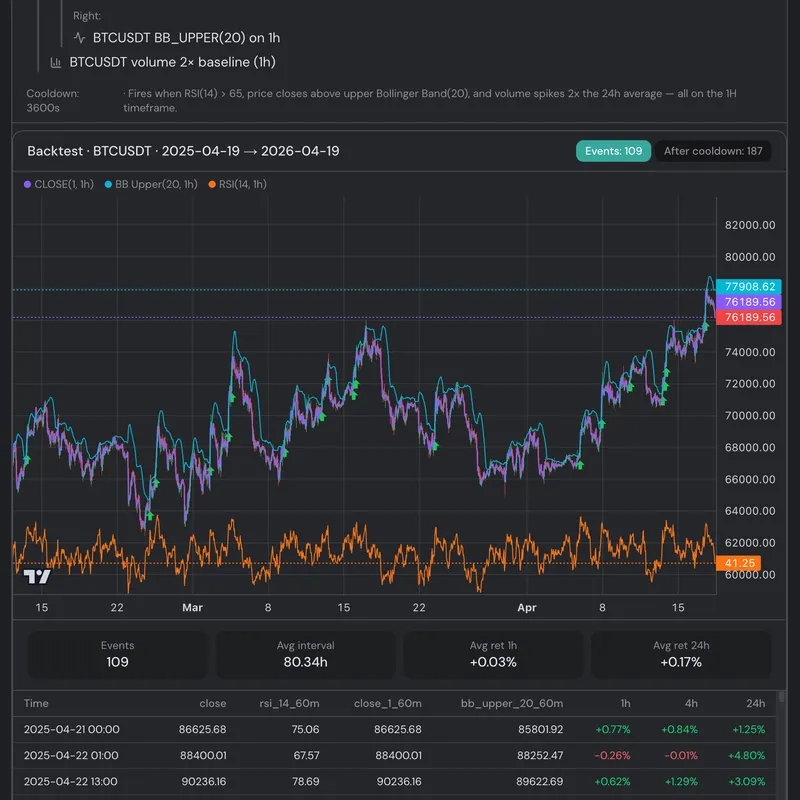Select the 2025-04-22 01:00 row time
The image size is (800, 800).
71,756
